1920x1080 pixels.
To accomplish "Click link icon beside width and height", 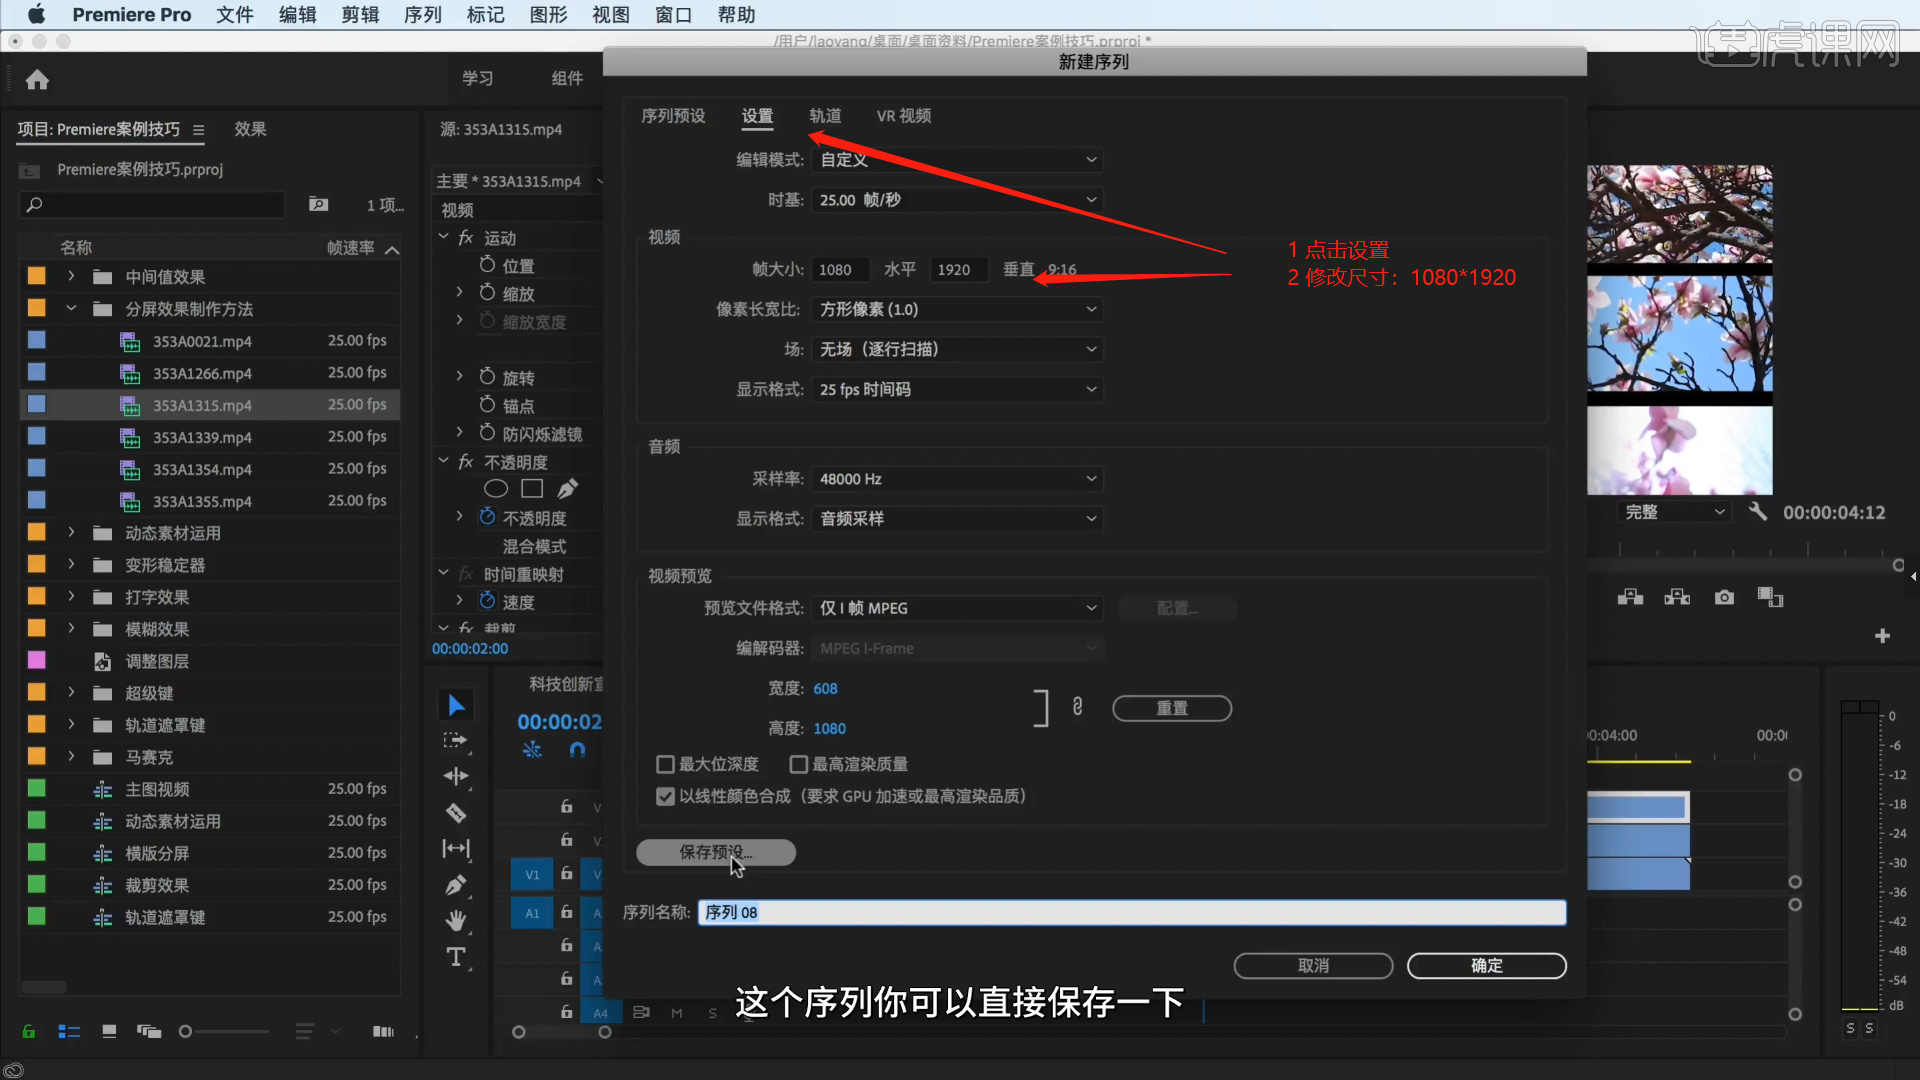I will [x=1077, y=706].
